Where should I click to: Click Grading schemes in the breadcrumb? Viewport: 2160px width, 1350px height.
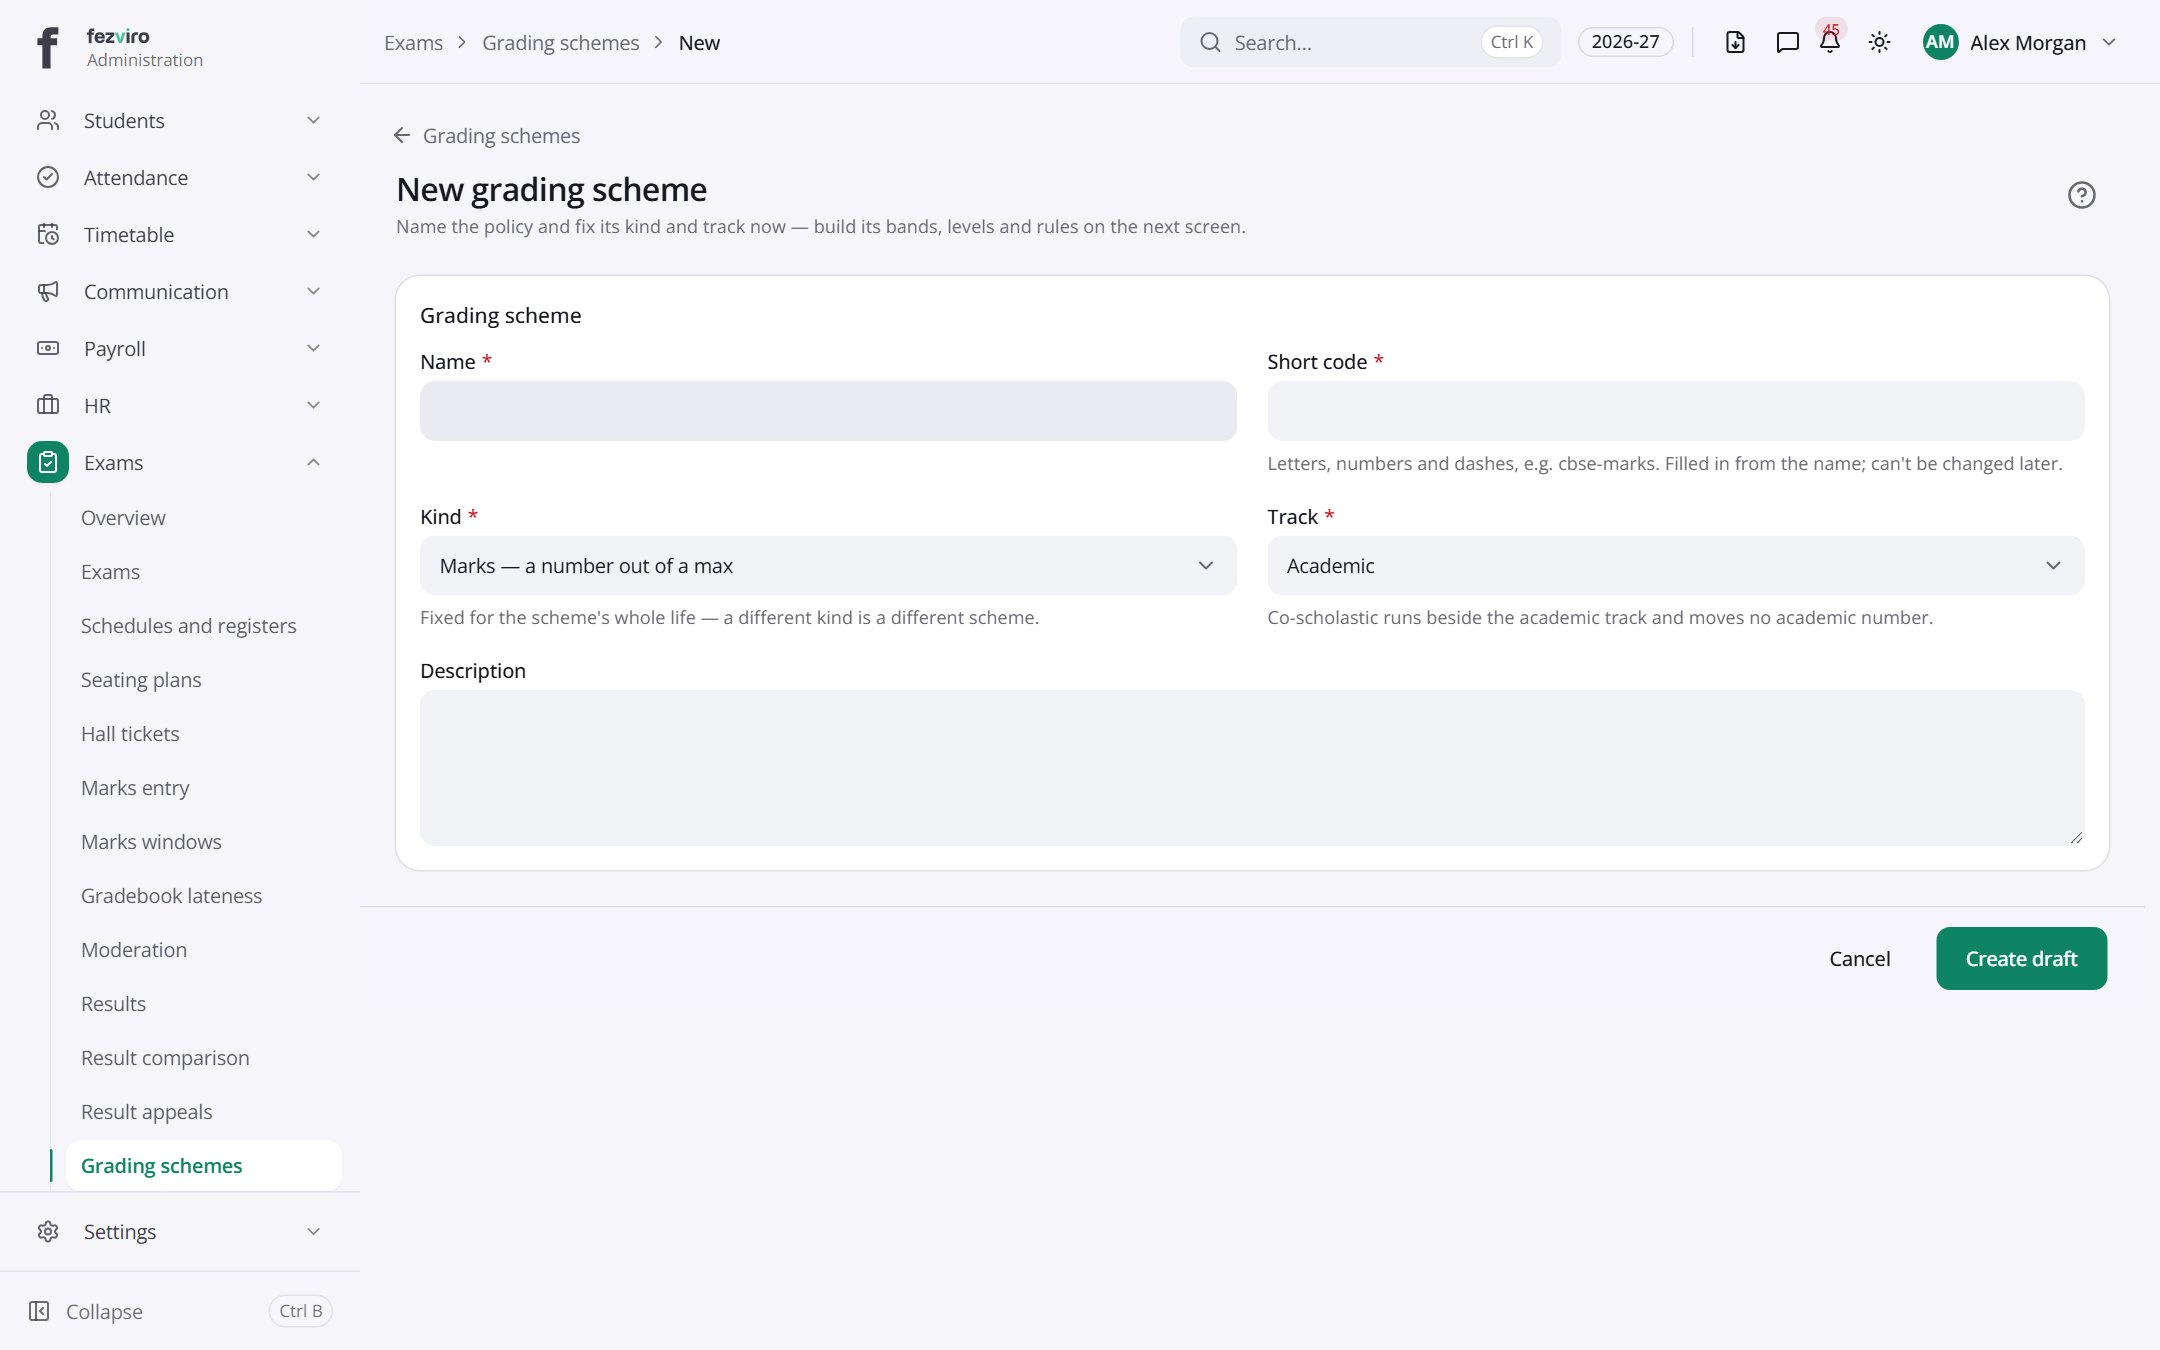pyautogui.click(x=560, y=43)
